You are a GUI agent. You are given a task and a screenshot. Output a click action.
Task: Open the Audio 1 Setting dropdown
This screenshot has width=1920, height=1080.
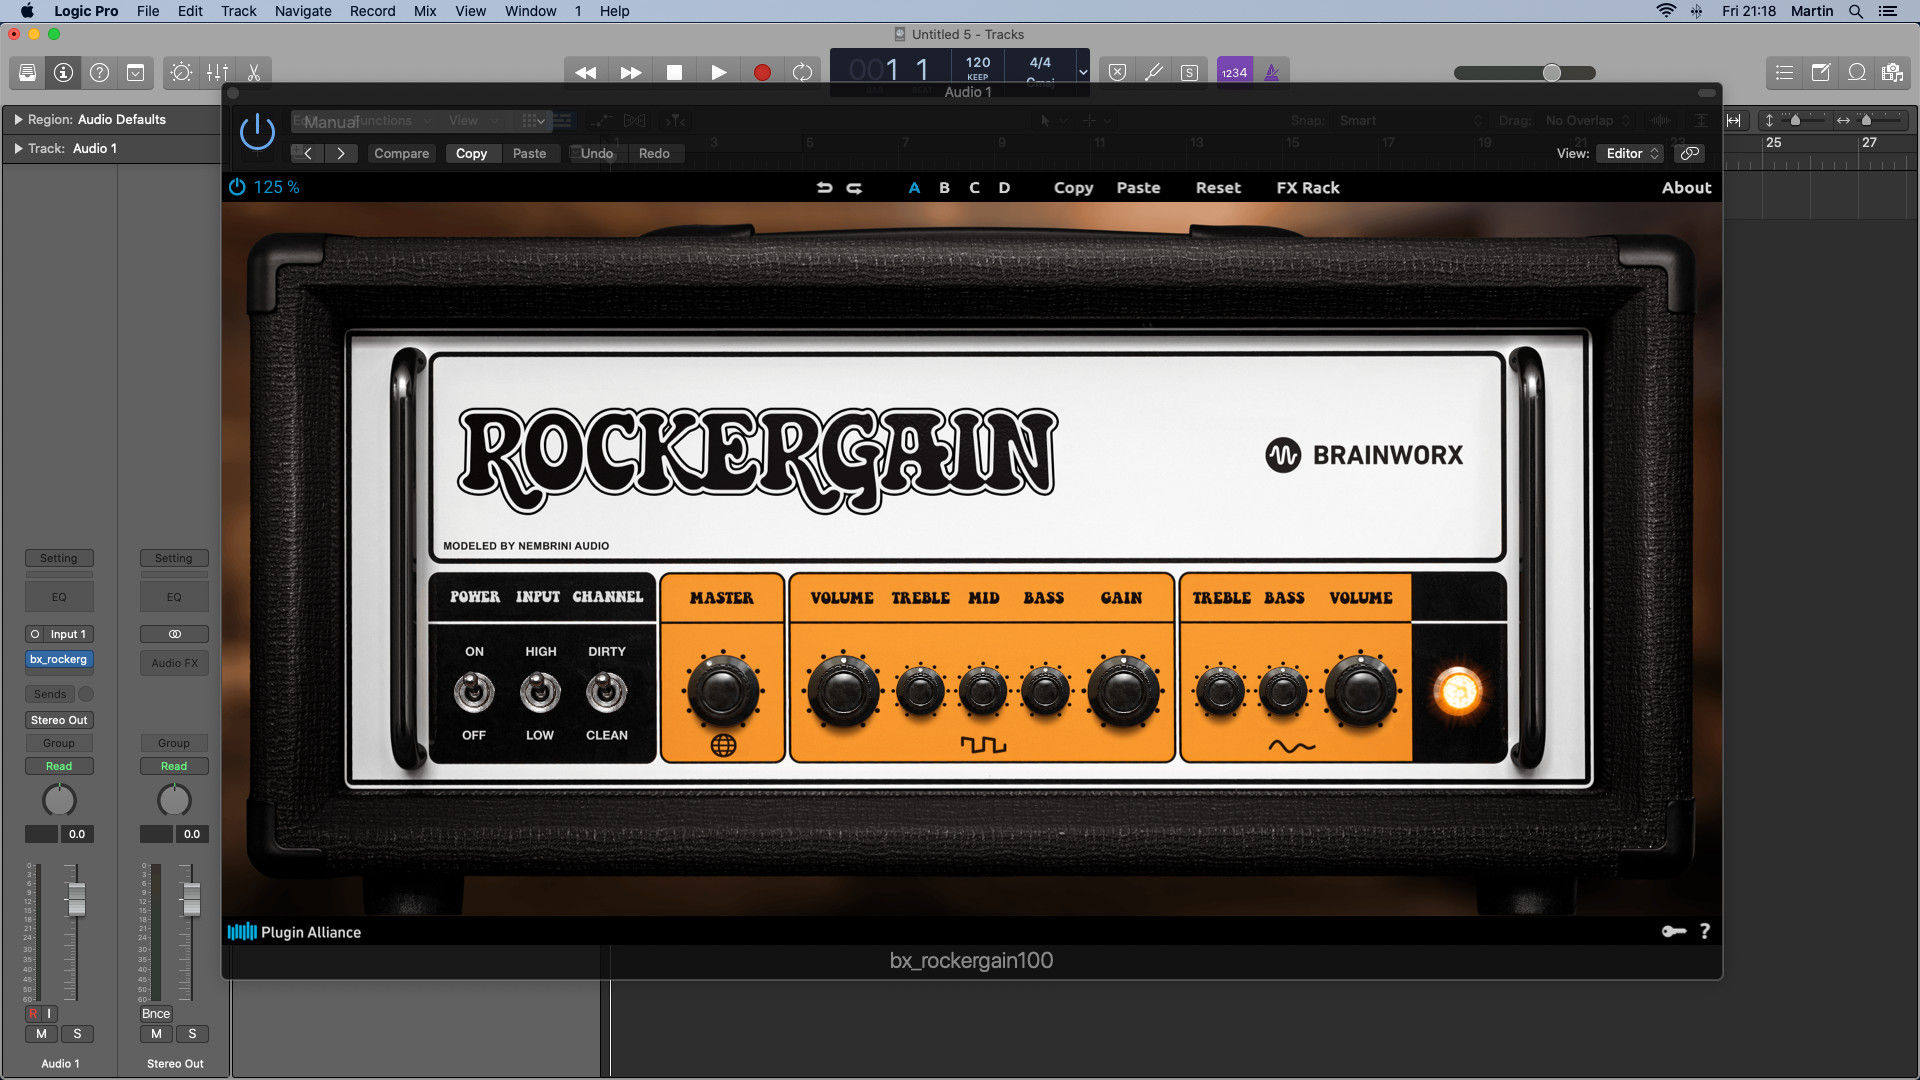coord(59,558)
